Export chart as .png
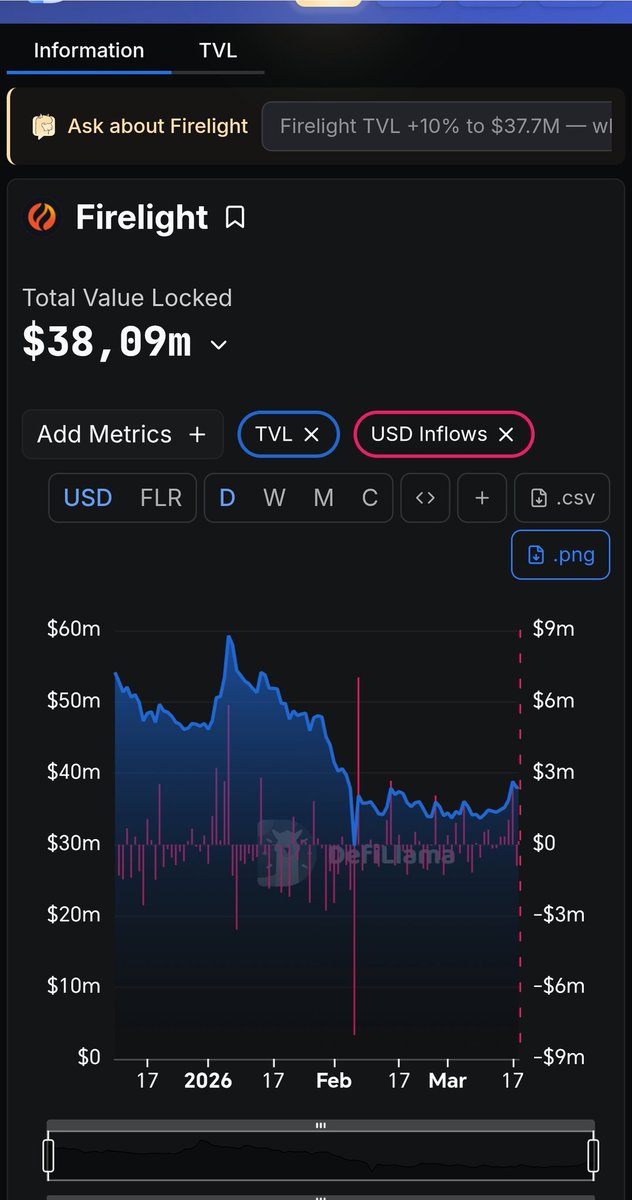Image resolution: width=632 pixels, height=1200 pixels. 561,555
